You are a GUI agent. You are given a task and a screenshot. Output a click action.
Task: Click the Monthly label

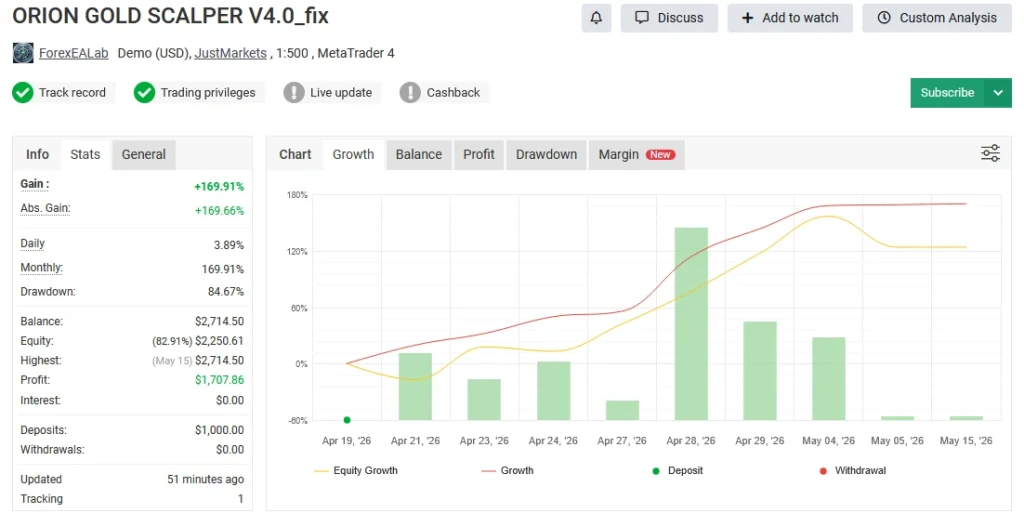tap(42, 268)
